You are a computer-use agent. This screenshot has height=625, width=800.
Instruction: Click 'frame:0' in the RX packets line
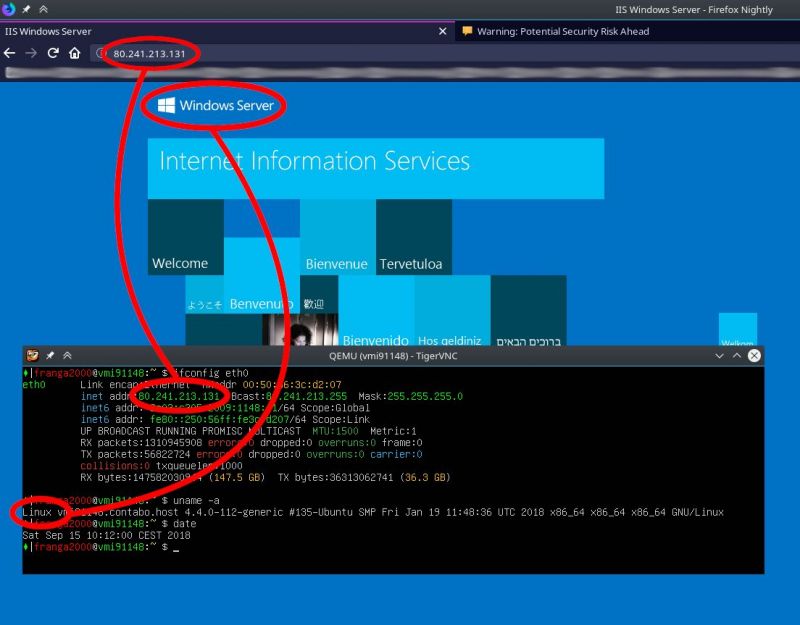click(x=402, y=443)
